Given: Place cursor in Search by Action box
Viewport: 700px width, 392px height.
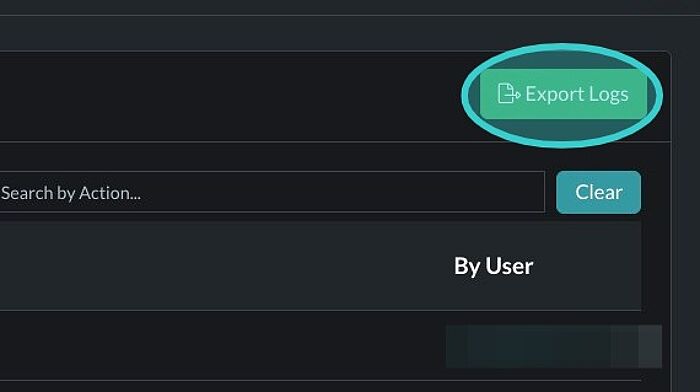Looking at the screenshot, I should pos(272,192).
